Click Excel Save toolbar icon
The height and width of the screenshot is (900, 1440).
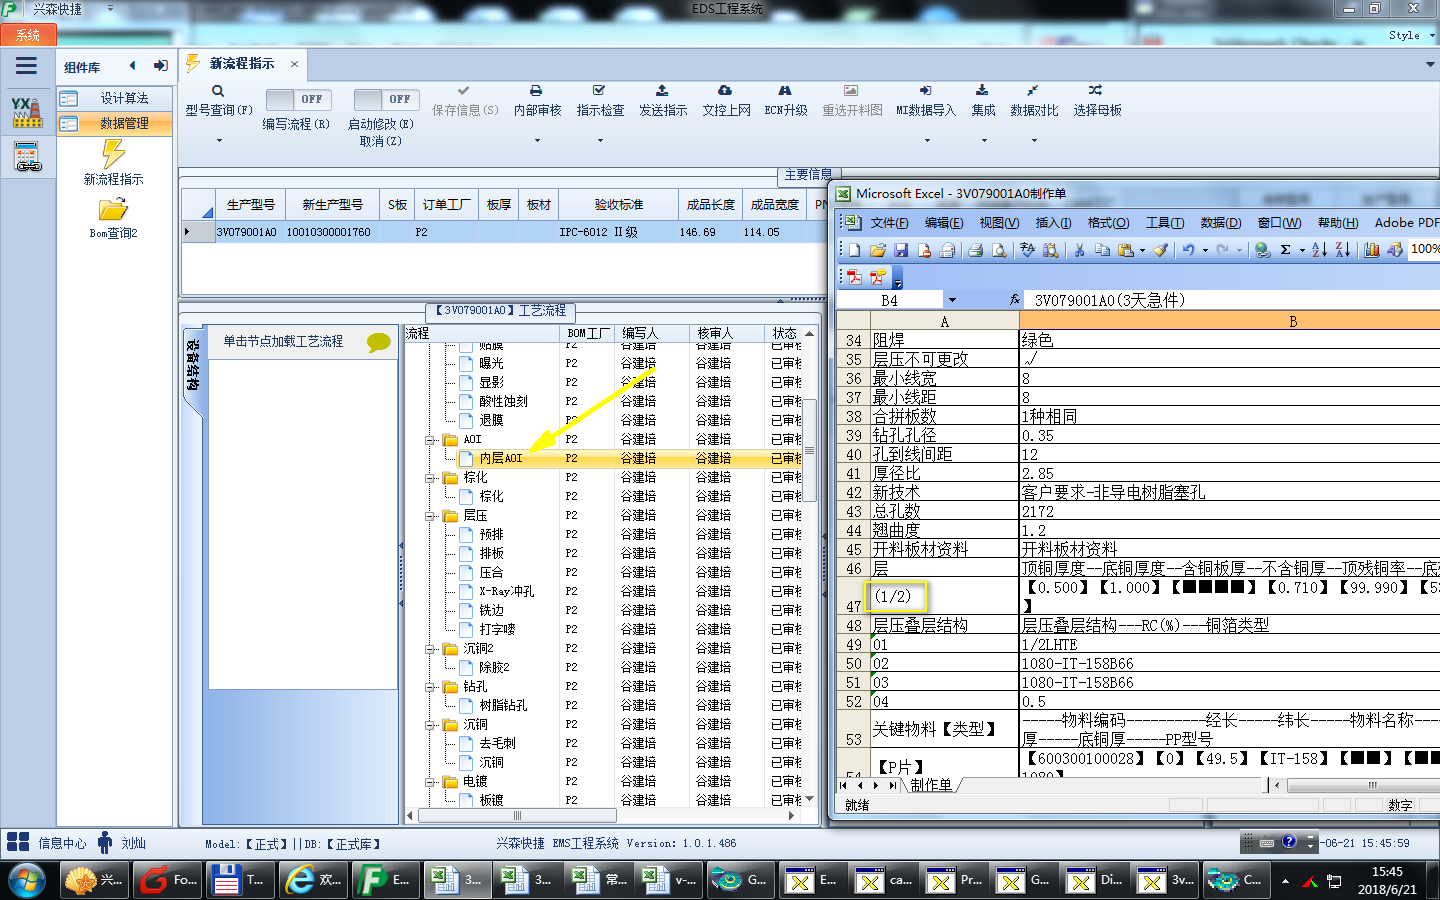(900, 250)
